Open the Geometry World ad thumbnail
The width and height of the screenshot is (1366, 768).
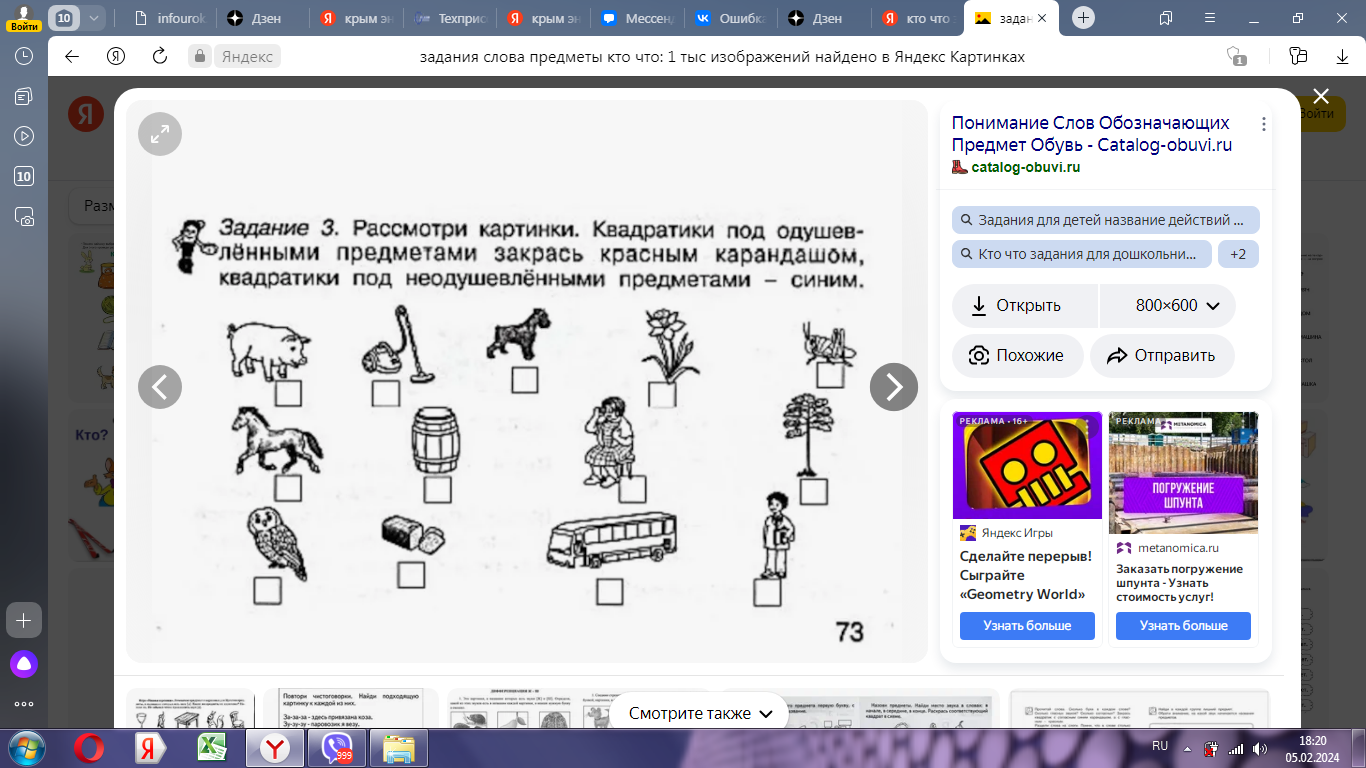coord(1027,466)
